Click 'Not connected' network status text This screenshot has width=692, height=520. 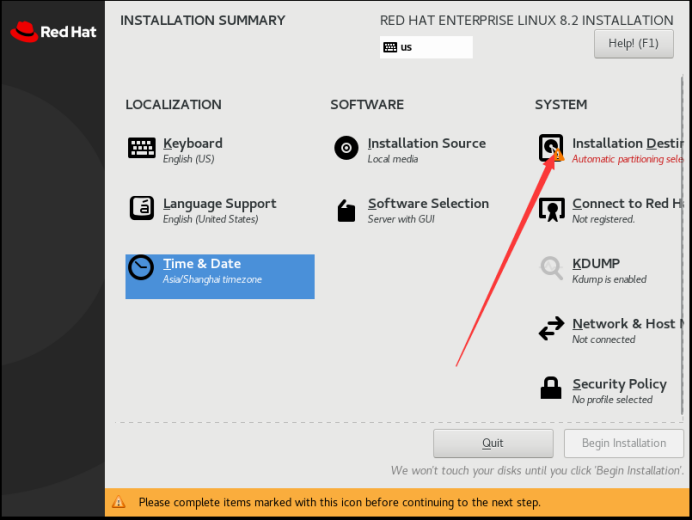click(604, 339)
